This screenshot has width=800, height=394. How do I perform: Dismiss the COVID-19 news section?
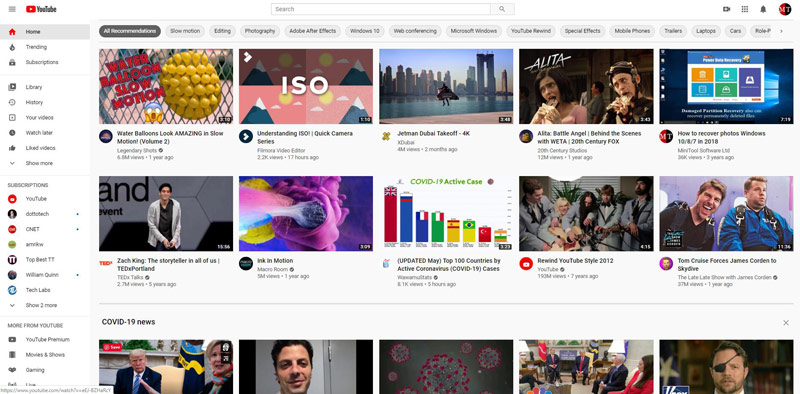click(x=786, y=323)
